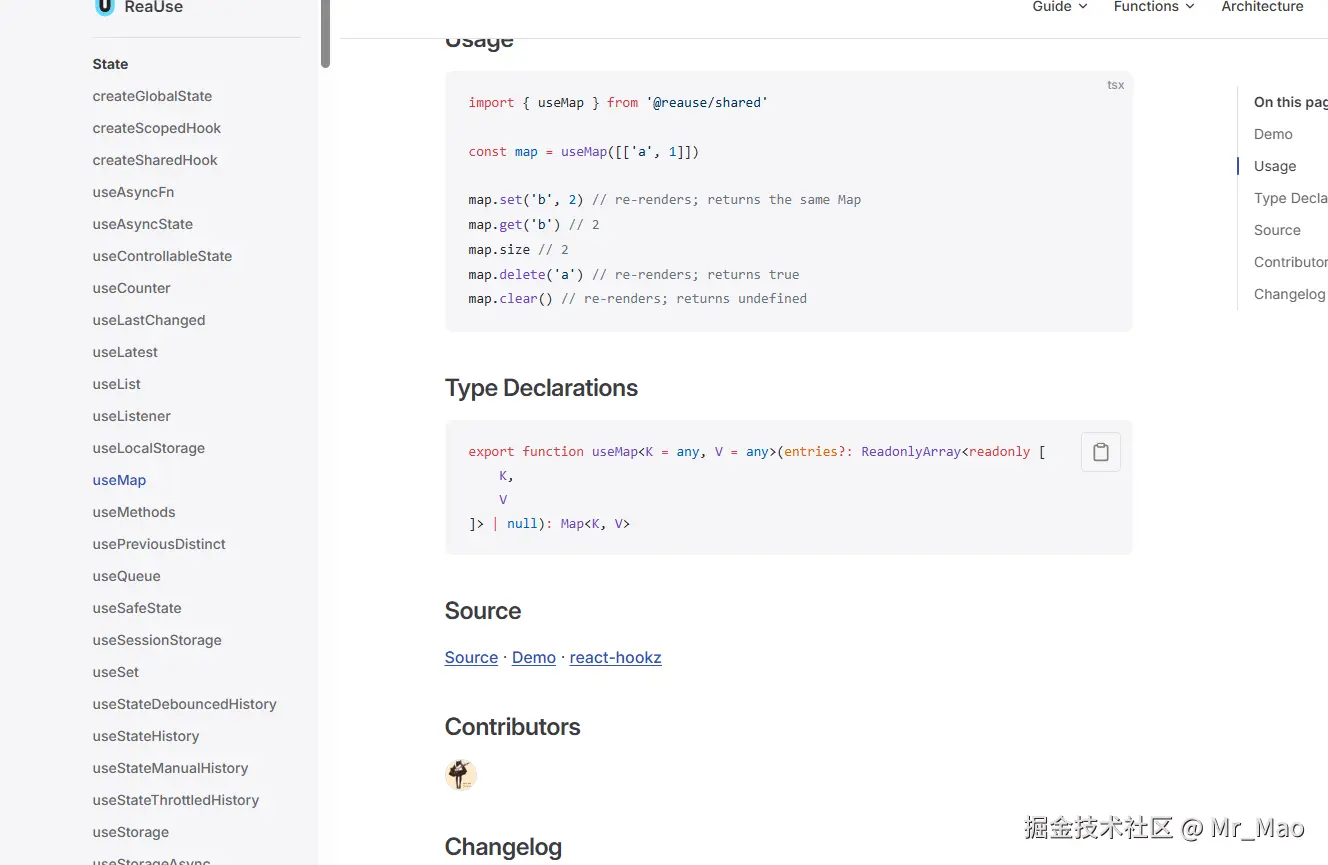Screen dimensions: 1328x865
Task: Open useLocalStorage in sidebar
Action: click(149, 448)
